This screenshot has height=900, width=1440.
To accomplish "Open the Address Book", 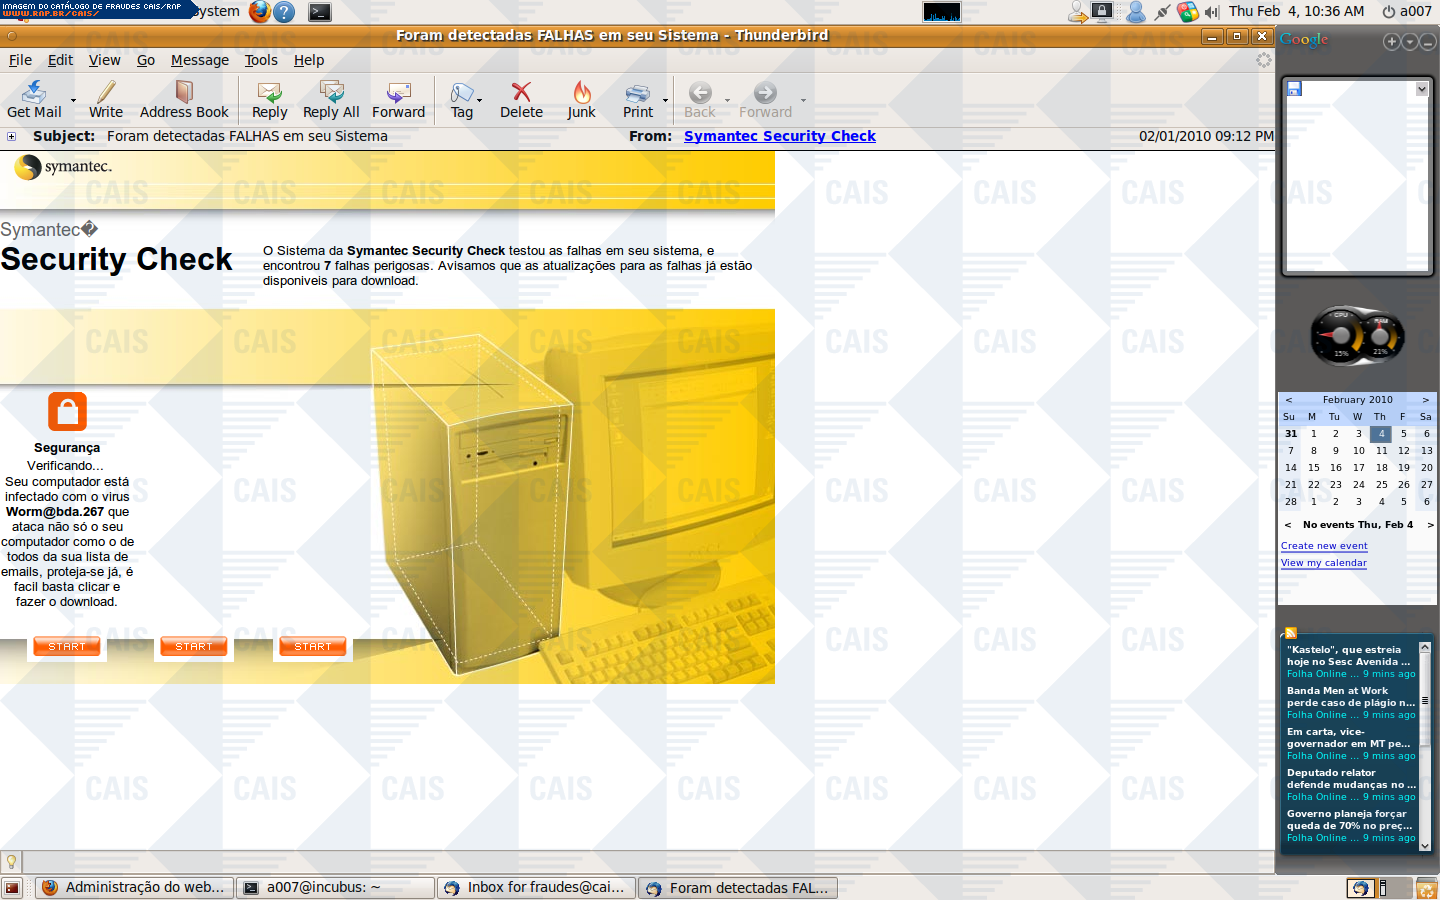I will (x=184, y=93).
